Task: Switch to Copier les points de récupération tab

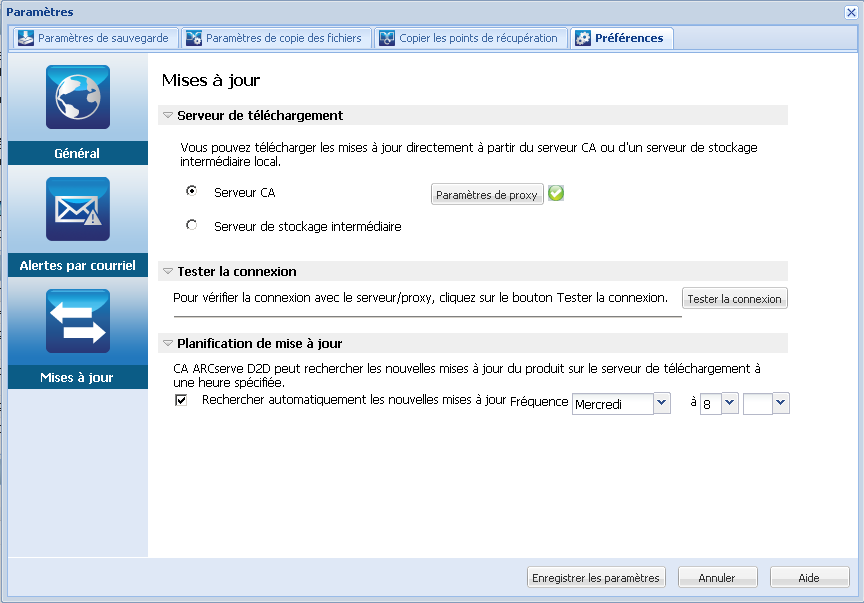Action: (x=471, y=38)
